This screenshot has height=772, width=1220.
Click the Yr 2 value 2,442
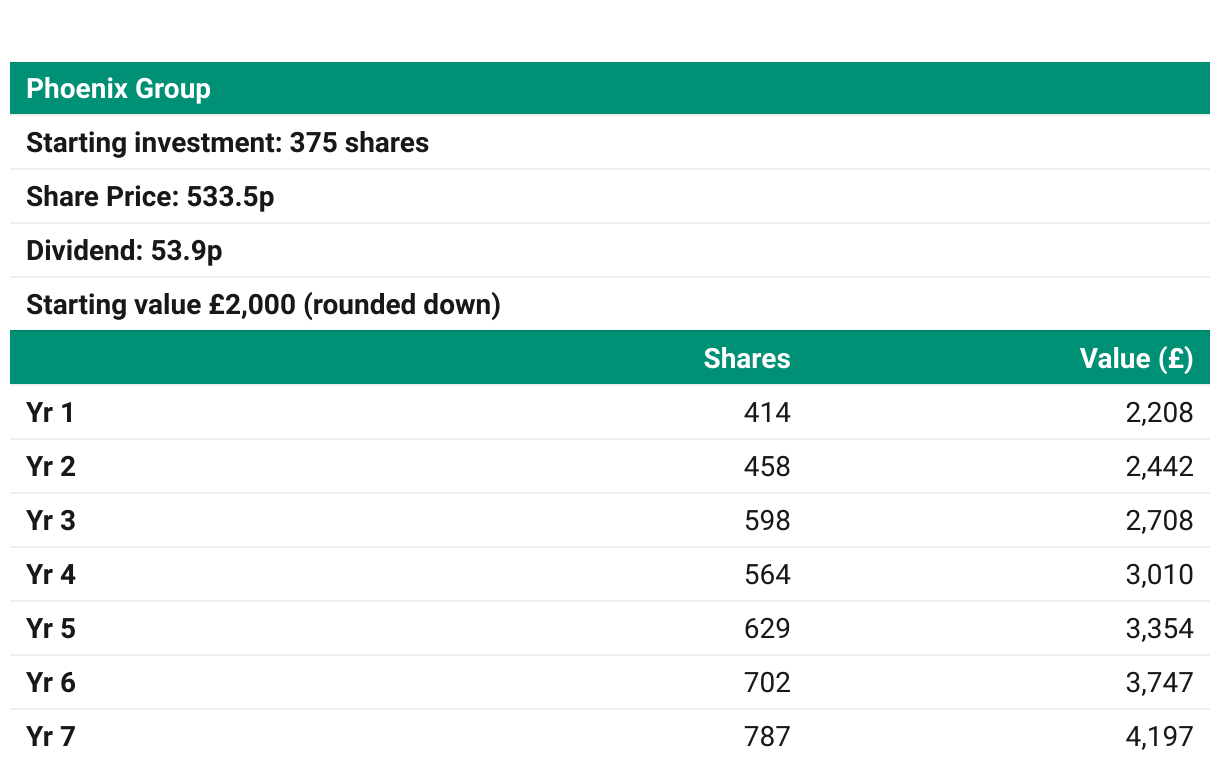[x=1159, y=466]
